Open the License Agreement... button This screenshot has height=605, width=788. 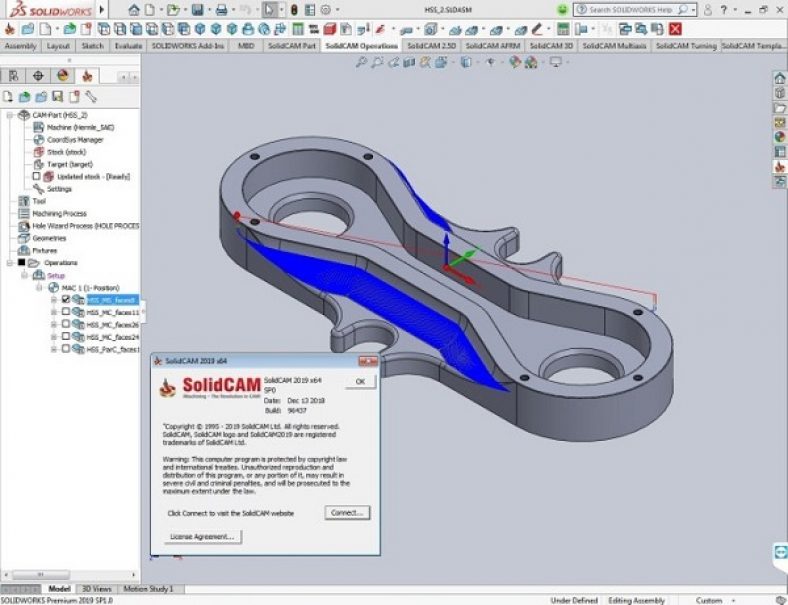pyautogui.click(x=202, y=536)
